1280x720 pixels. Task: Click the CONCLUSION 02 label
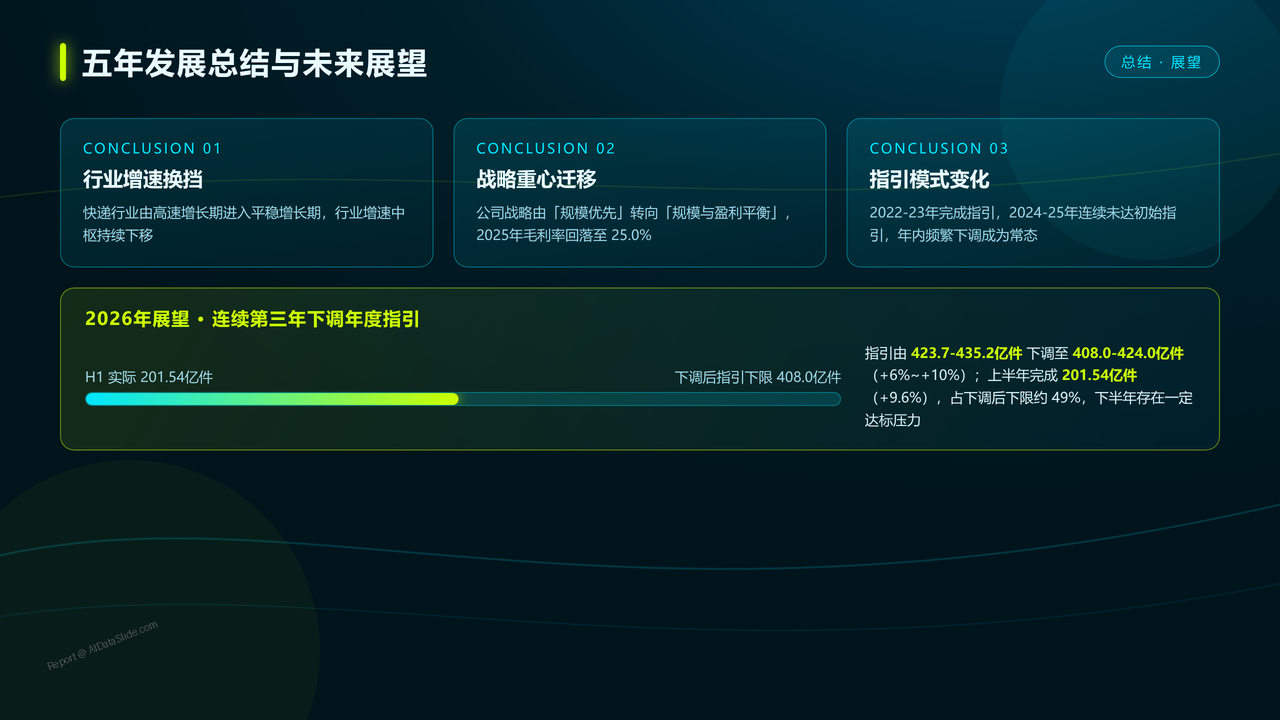(546, 148)
